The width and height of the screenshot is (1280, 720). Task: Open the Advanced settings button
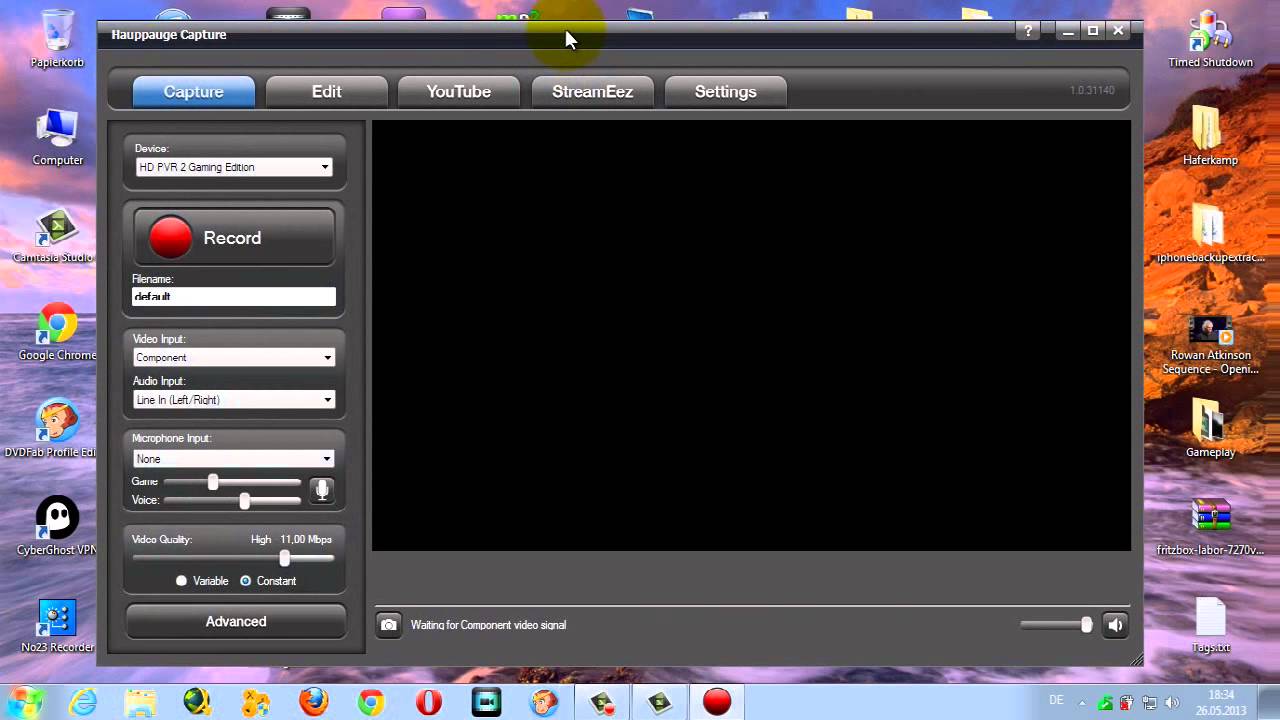236,621
